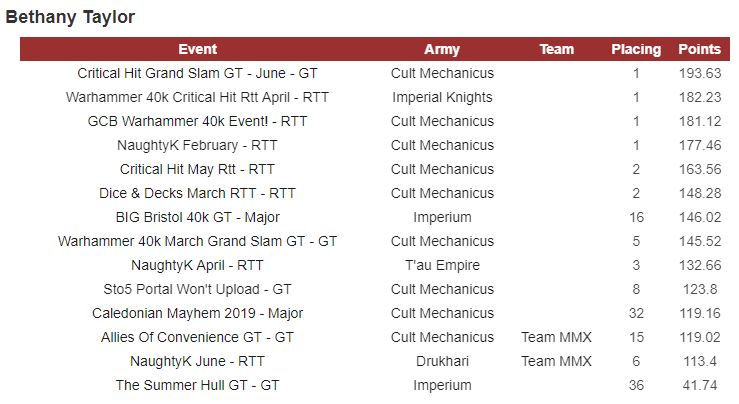Sort table by Points header
Screen dimensions: 739x404
[699, 49]
